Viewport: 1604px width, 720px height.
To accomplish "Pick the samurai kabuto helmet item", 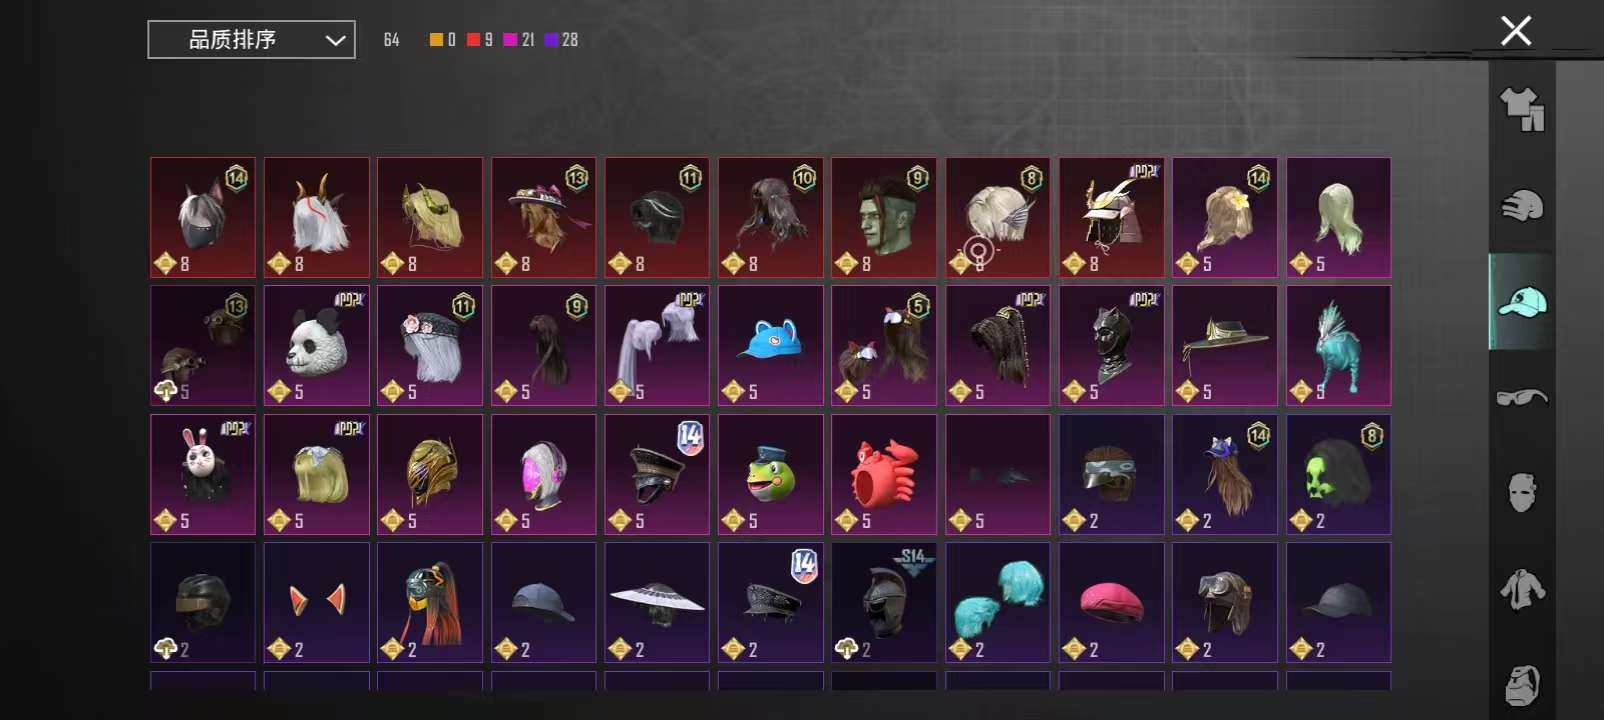I will pos(1111,217).
